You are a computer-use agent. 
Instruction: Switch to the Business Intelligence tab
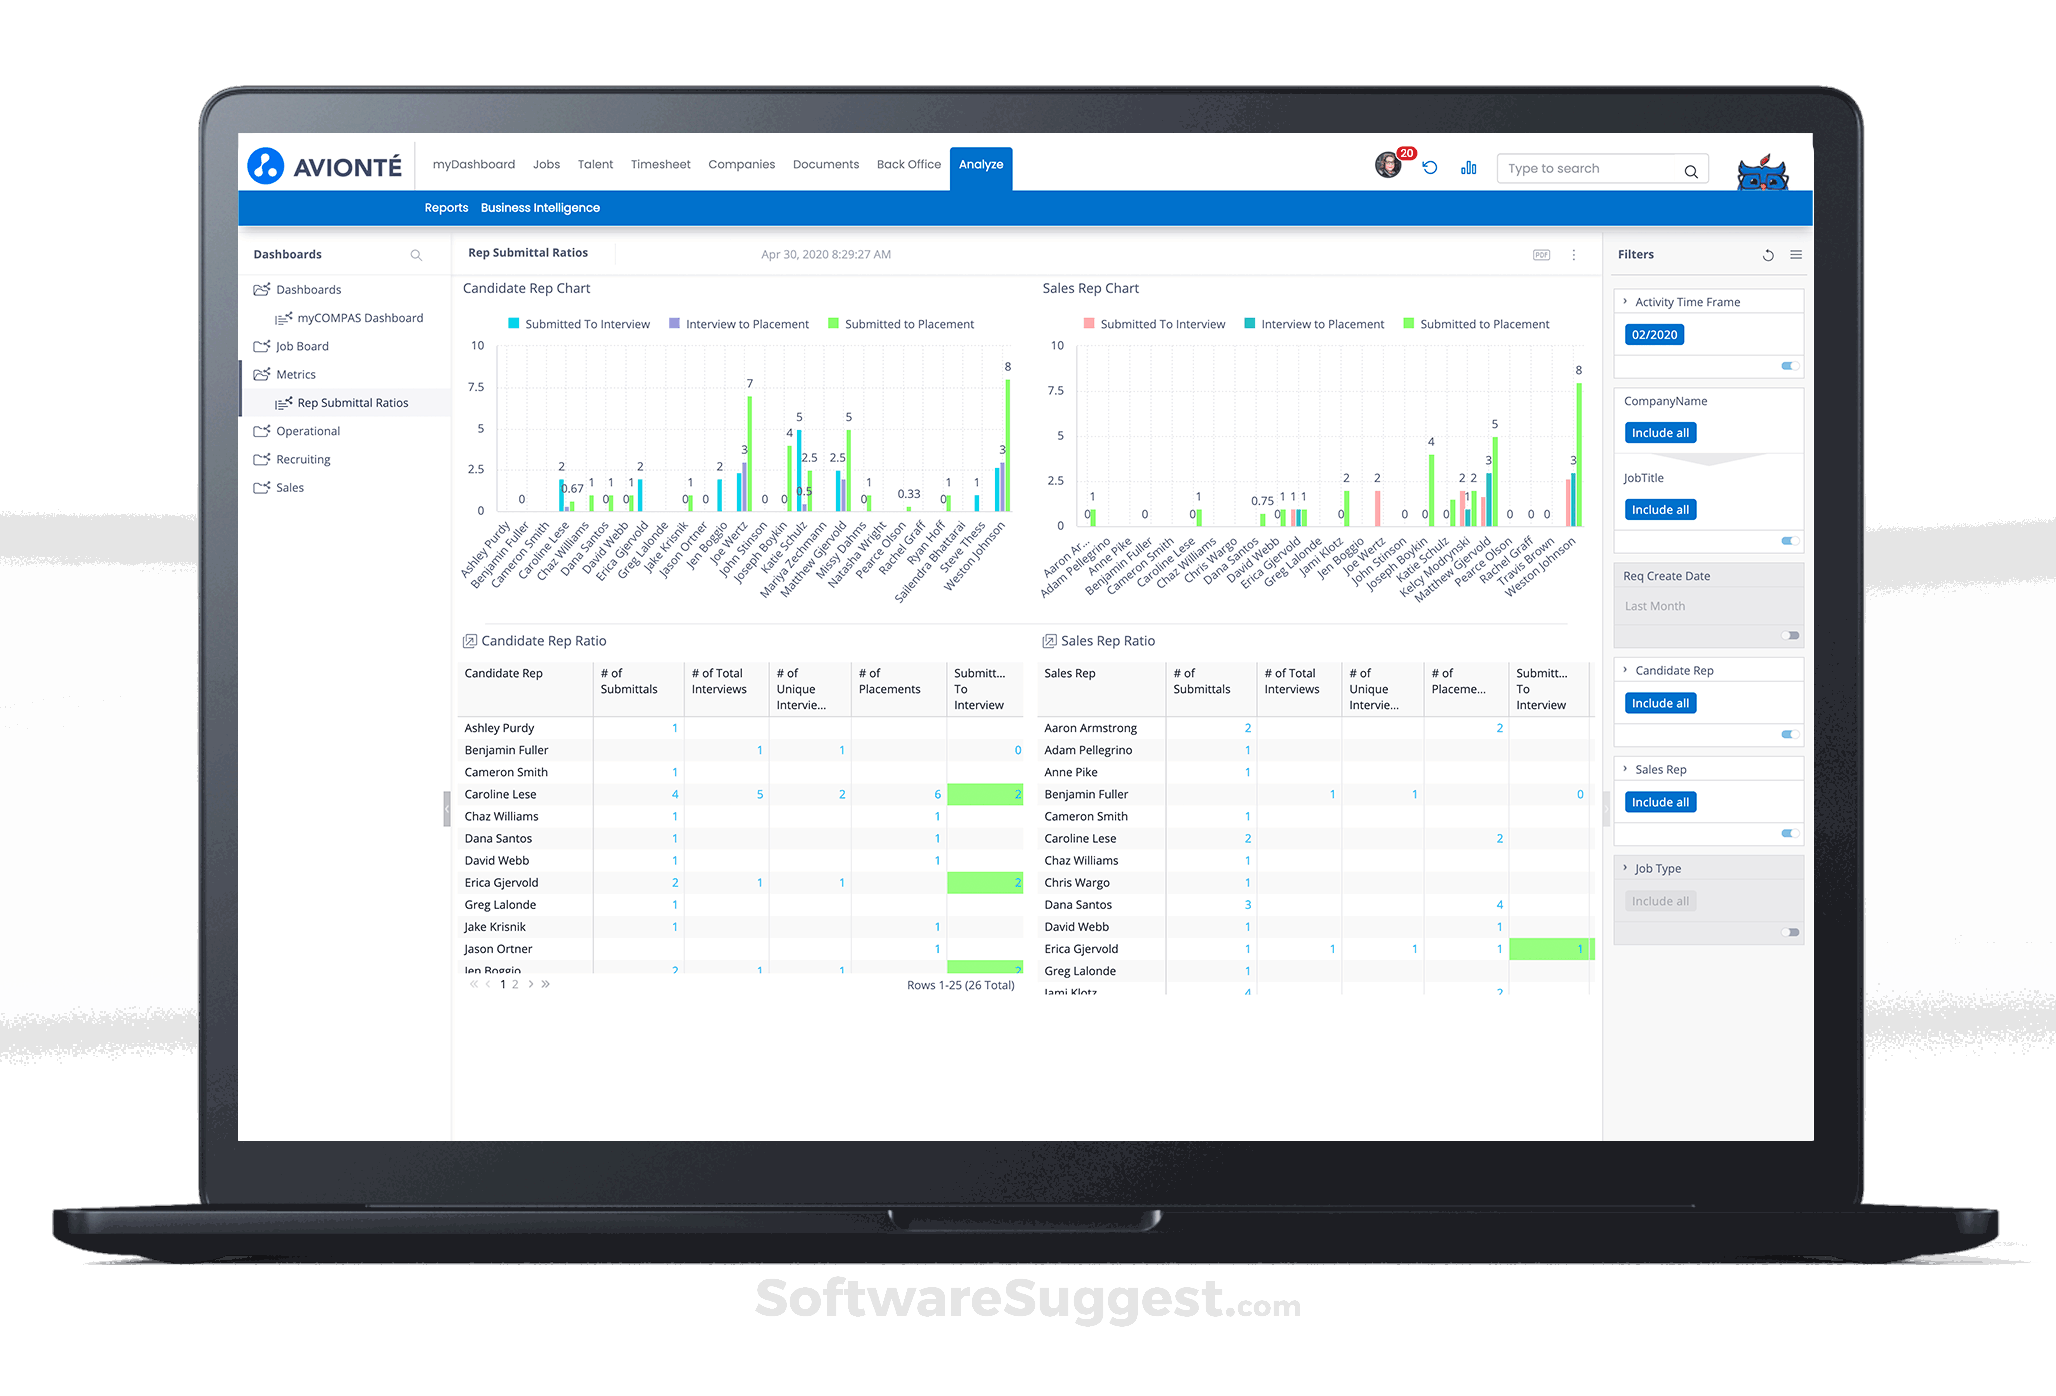pyautogui.click(x=540, y=207)
